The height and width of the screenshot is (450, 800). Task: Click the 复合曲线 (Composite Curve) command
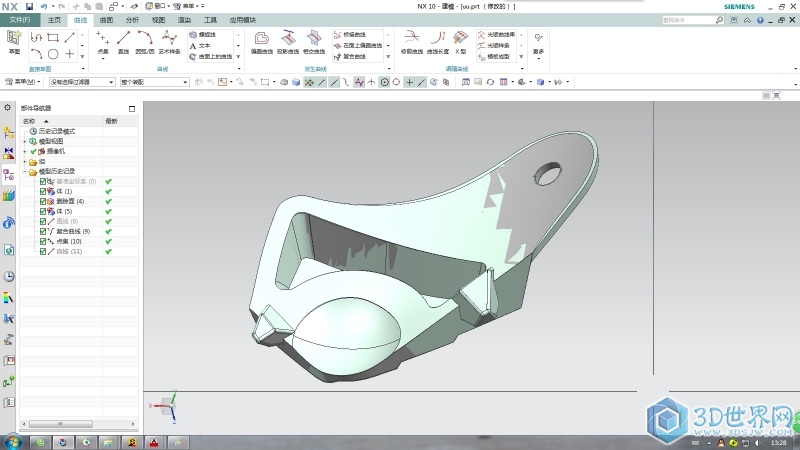point(350,57)
